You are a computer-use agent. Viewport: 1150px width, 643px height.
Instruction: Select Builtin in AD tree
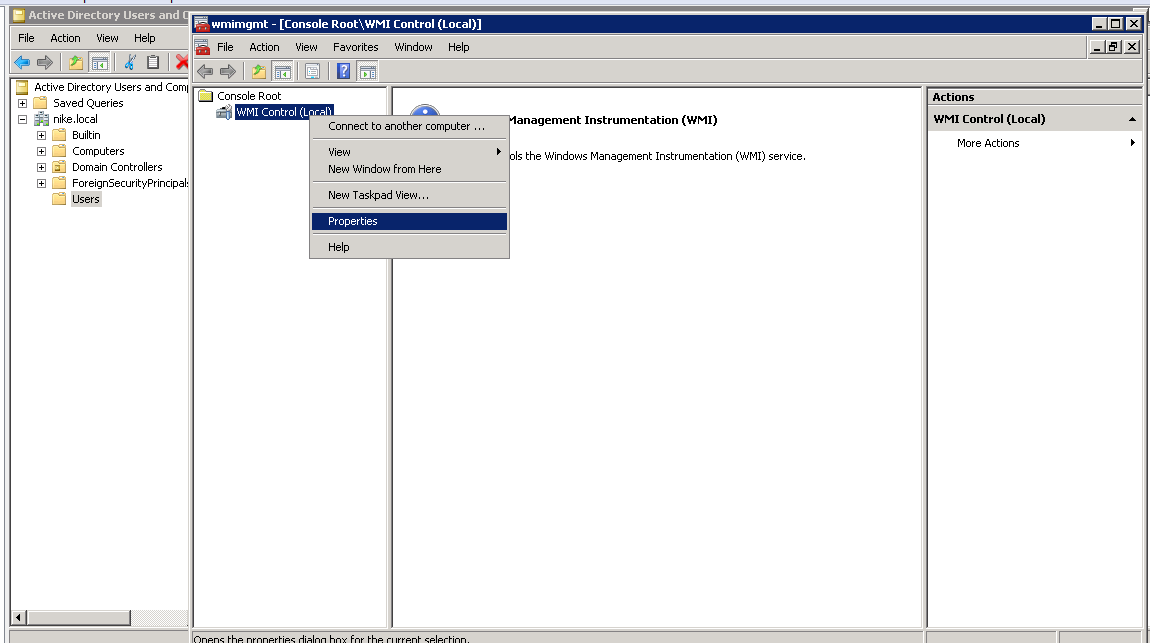(x=87, y=135)
